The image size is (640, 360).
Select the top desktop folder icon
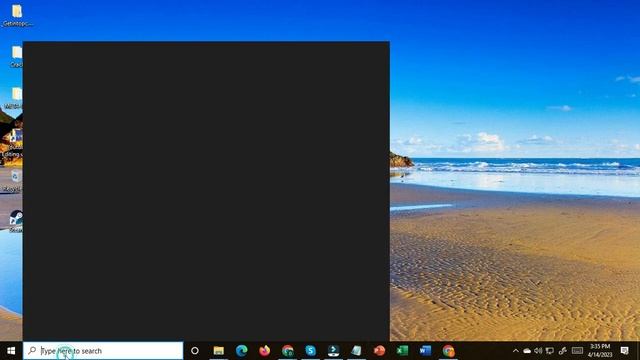(x=17, y=16)
